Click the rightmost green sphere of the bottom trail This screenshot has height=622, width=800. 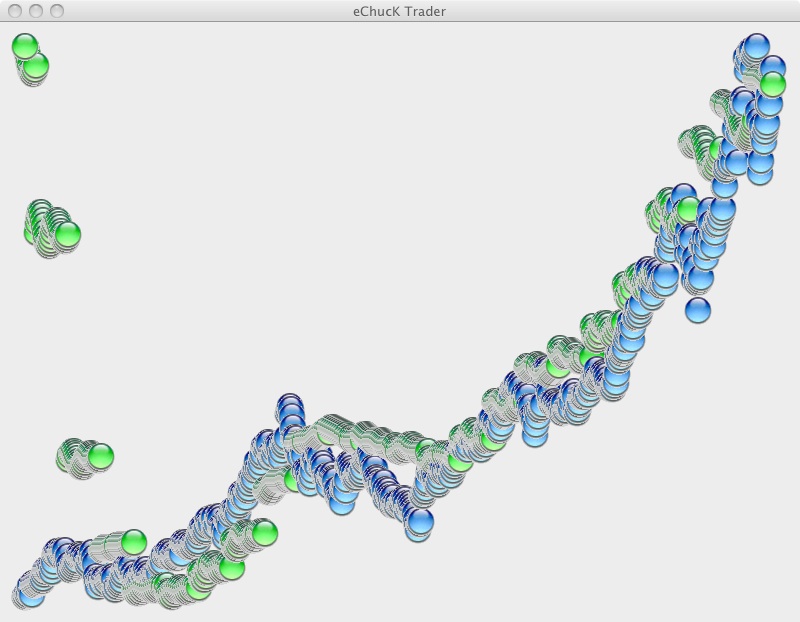pyautogui.click(x=263, y=533)
